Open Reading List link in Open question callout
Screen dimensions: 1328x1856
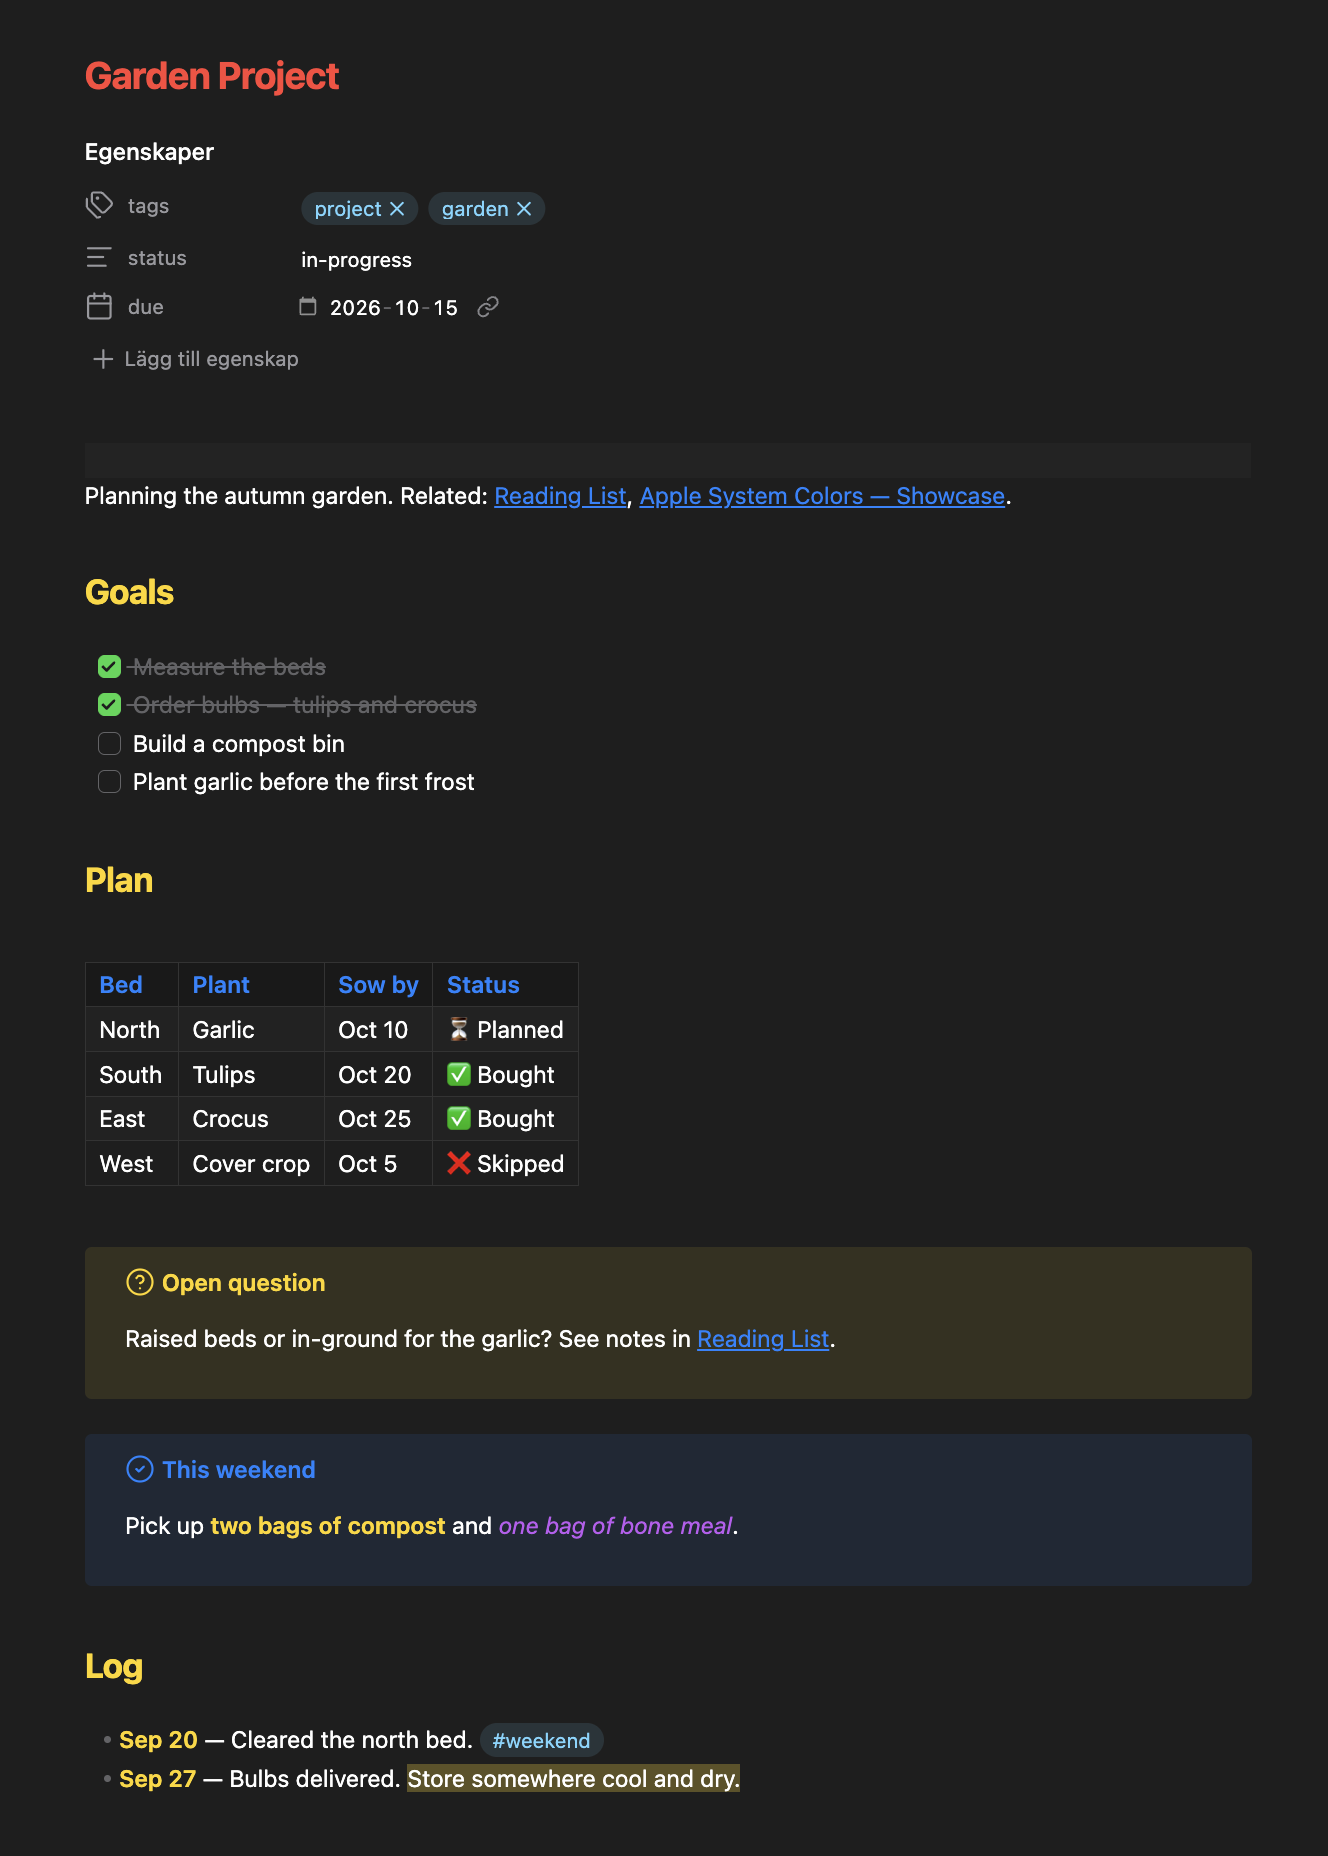[763, 1339]
